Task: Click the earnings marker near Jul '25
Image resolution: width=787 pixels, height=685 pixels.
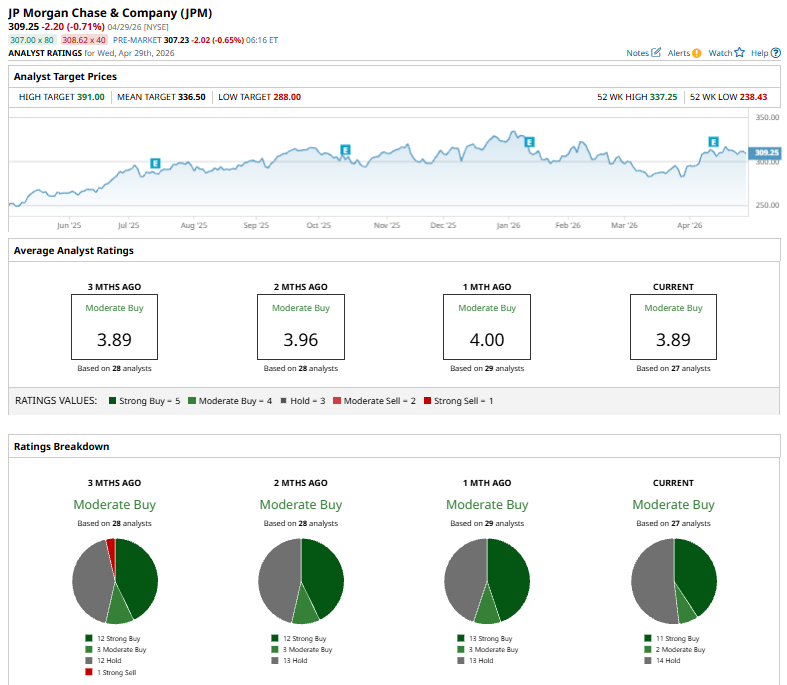Action: click(155, 162)
